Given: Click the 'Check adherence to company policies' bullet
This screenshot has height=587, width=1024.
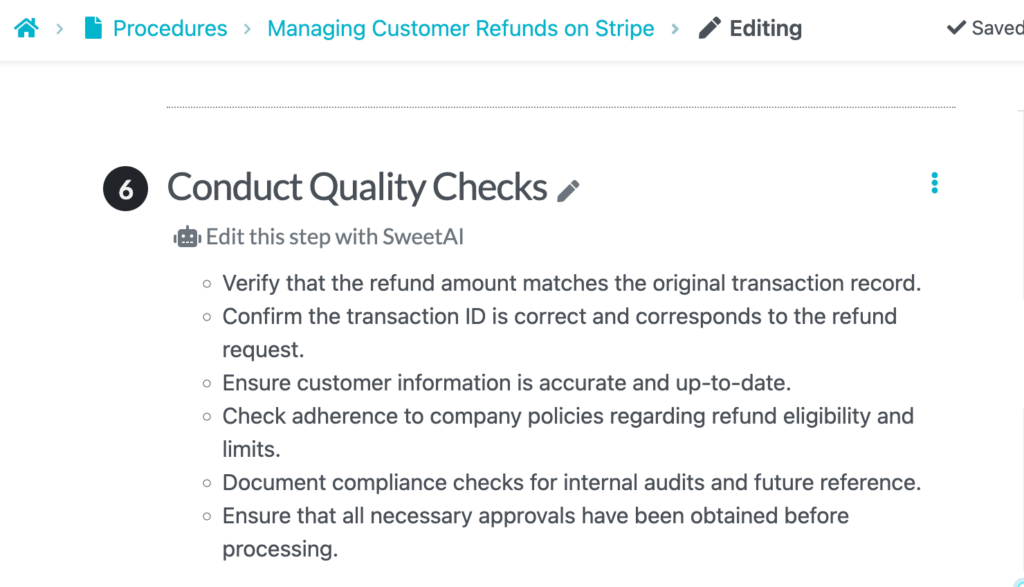Looking at the screenshot, I should [x=567, y=416].
